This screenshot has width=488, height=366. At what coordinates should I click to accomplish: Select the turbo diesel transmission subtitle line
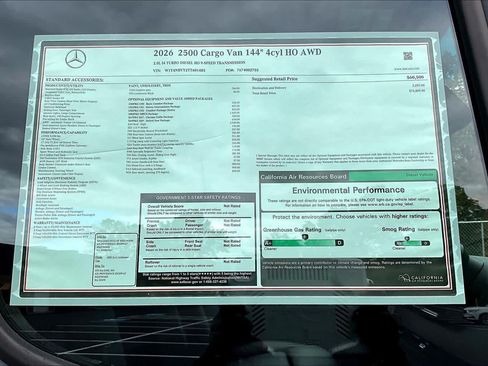tap(199, 63)
